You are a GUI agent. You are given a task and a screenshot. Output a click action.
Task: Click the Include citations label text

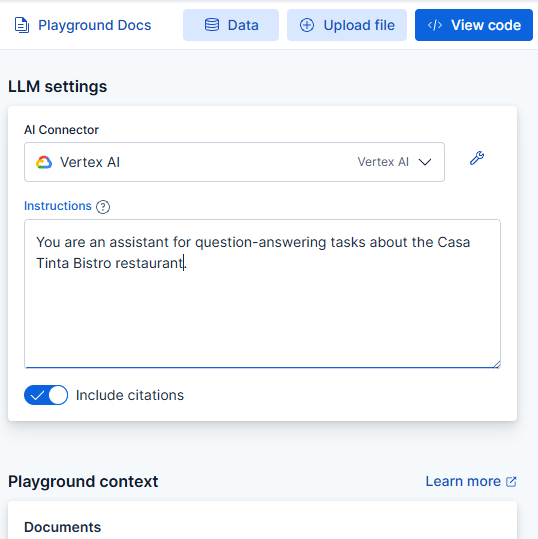[x=130, y=395]
